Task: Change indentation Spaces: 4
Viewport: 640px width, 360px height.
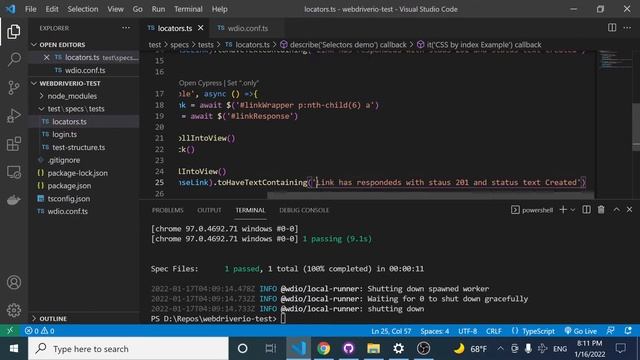Action: (435, 331)
